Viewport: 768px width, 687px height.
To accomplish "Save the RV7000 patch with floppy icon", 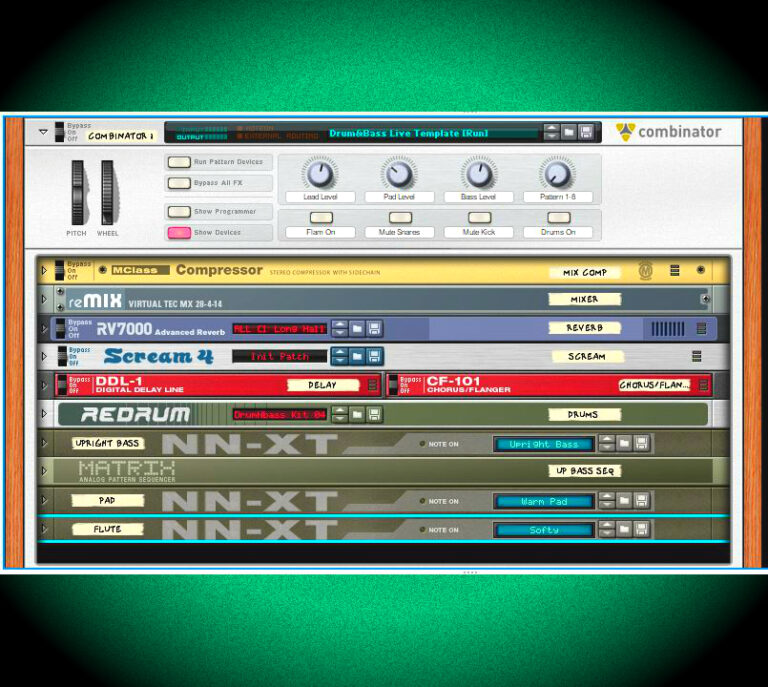I will pyautogui.click(x=374, y=329).
